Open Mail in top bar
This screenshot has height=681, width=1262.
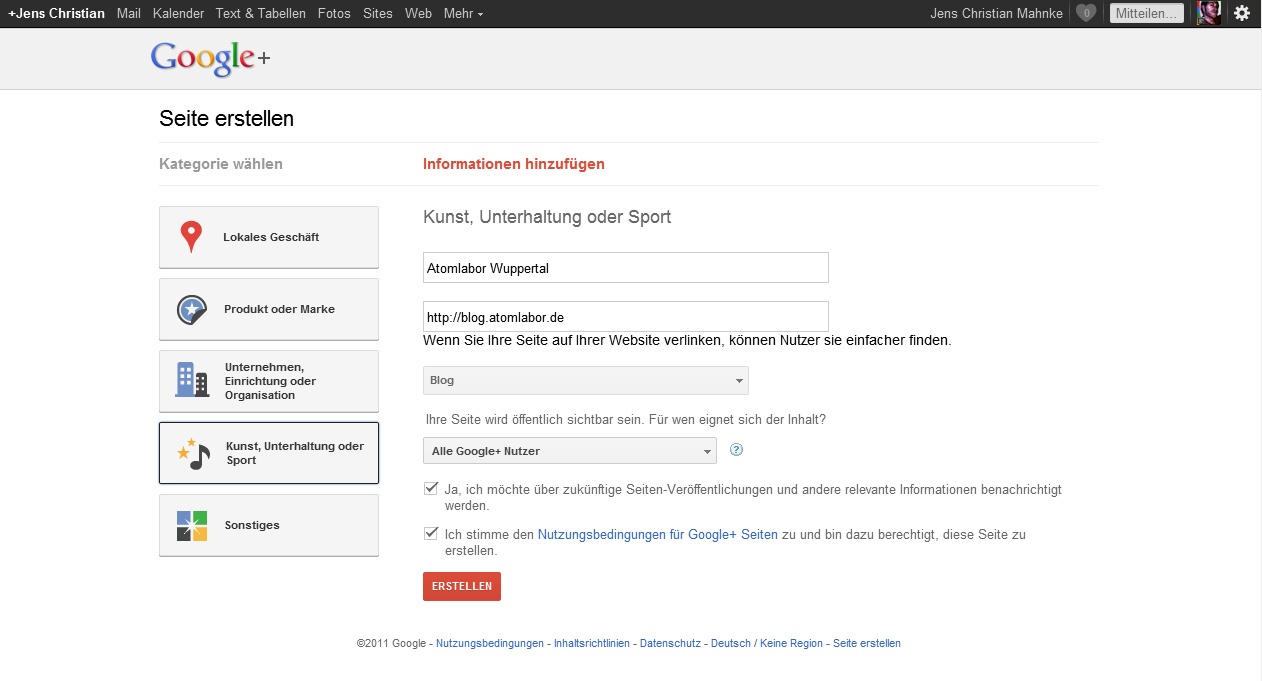(x=128, y=13)
